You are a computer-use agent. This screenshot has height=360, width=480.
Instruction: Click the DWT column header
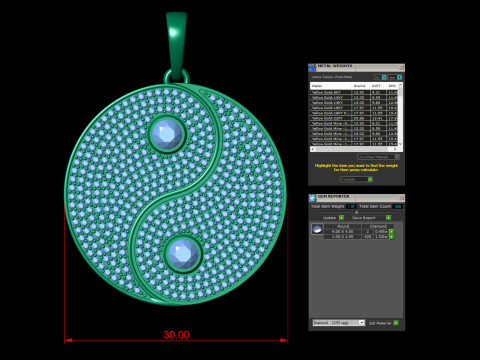(x=379, y=86)
